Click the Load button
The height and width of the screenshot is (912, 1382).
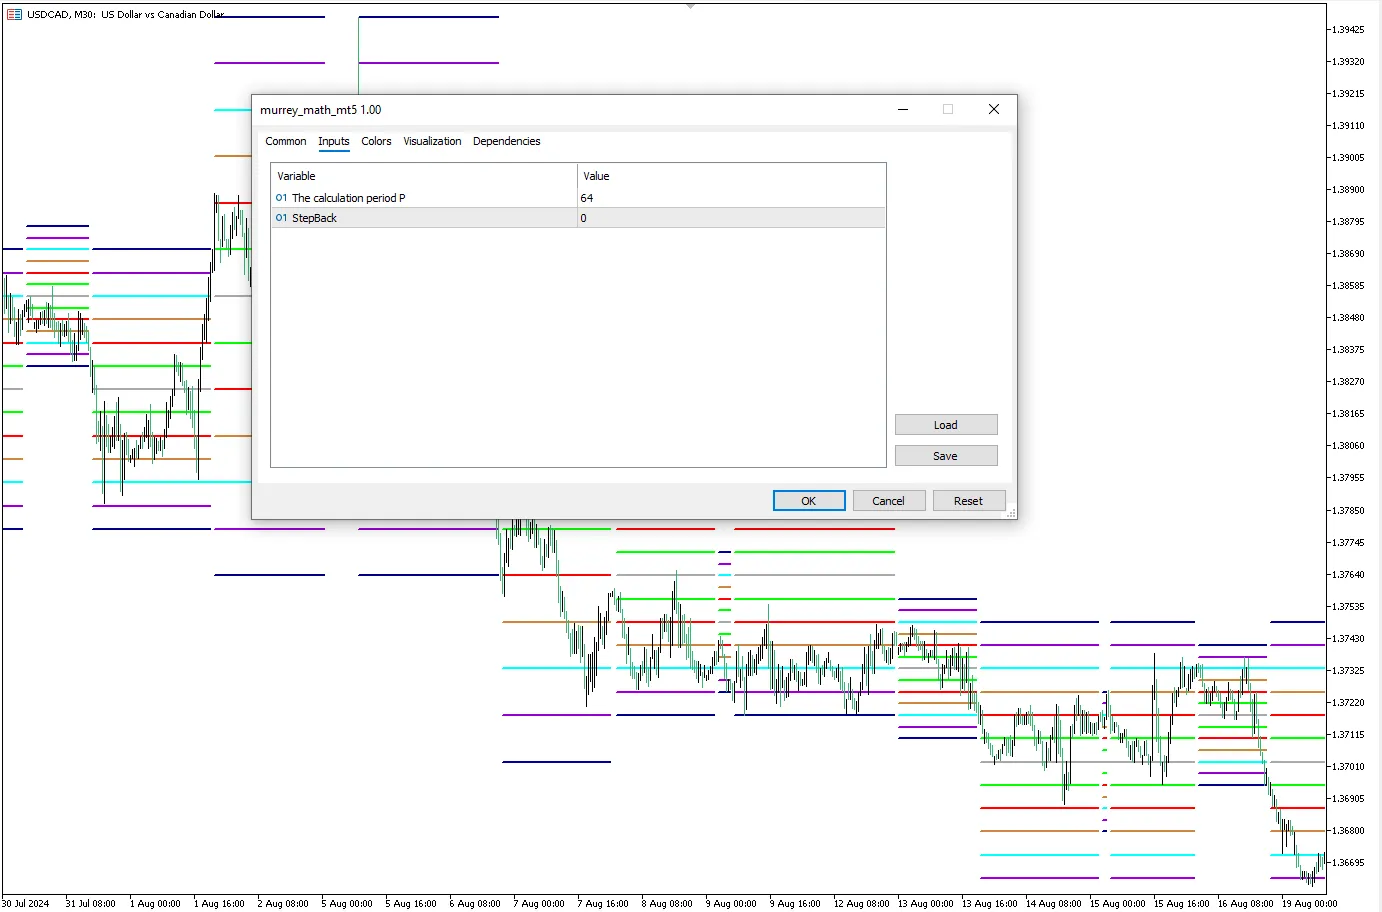(x=945, y=425)
